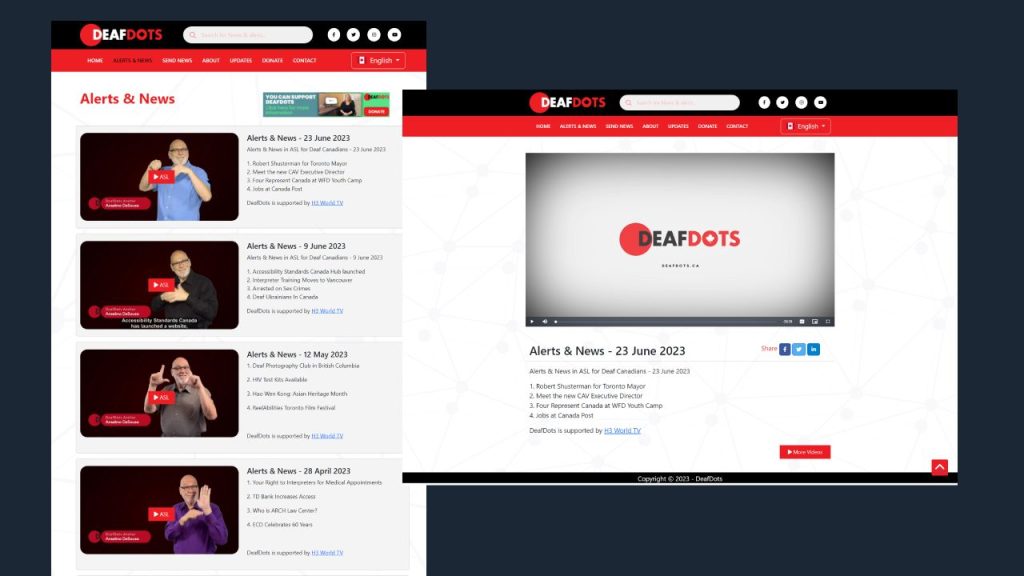Open About in the video page navigation
The height and width of the screenshot is (576, 1024).
click(x=650, y=126)
